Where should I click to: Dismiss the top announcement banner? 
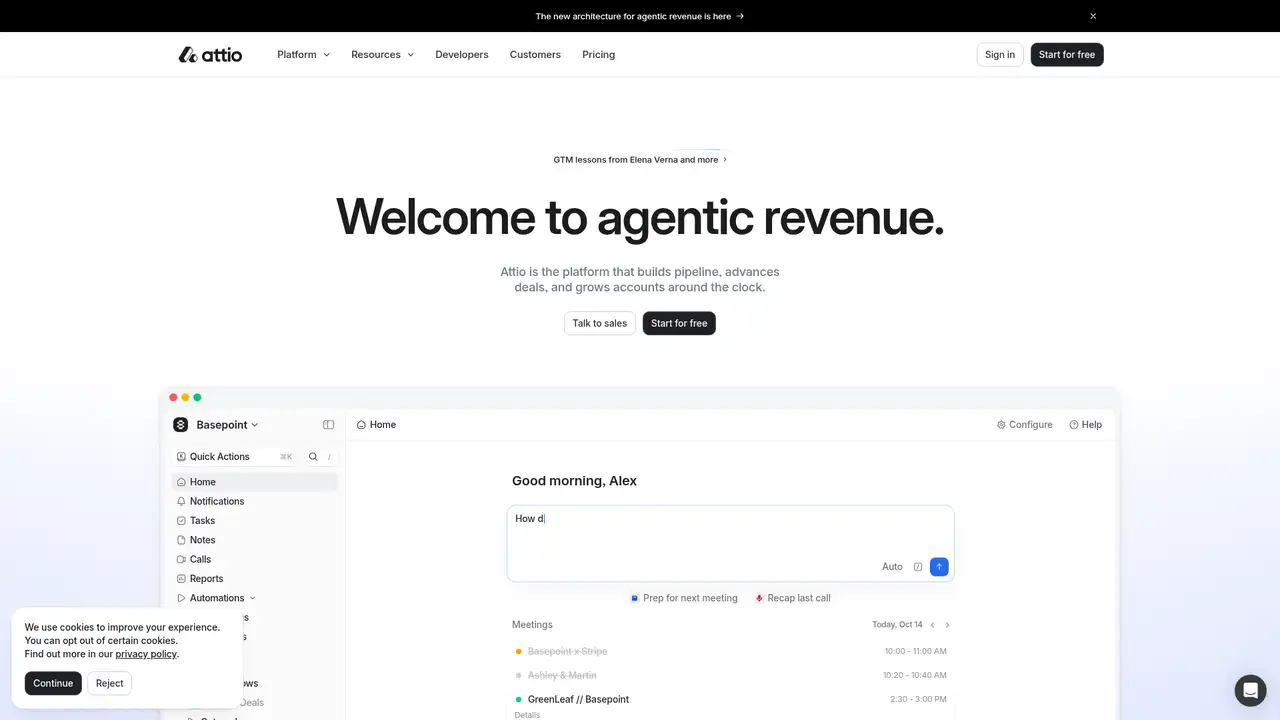[x=1093, y=16]
